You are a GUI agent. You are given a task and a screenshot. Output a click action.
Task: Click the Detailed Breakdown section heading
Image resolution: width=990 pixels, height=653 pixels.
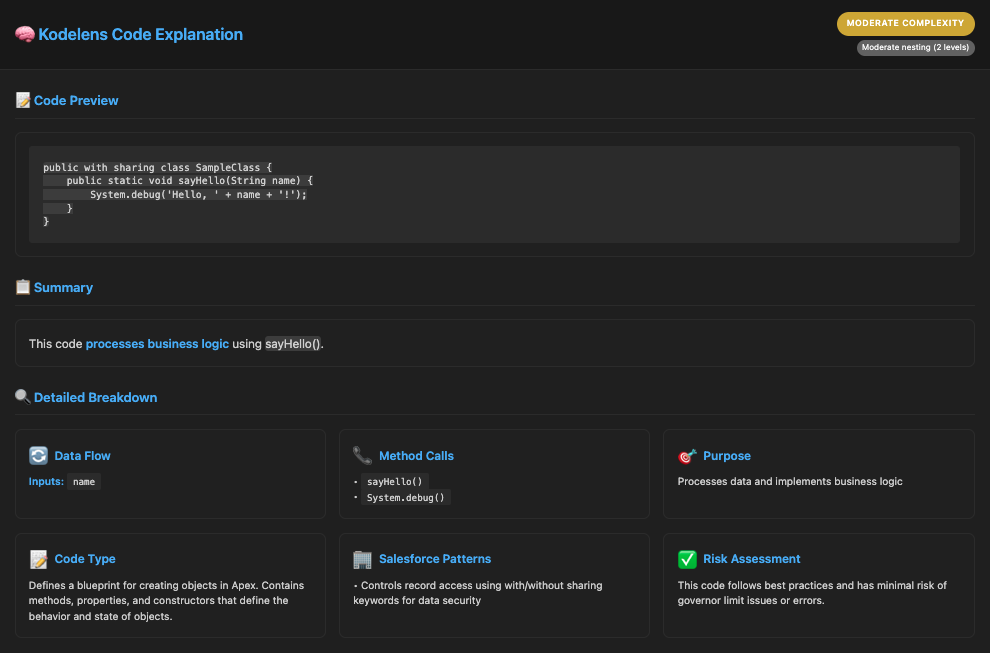pos(95,397)
